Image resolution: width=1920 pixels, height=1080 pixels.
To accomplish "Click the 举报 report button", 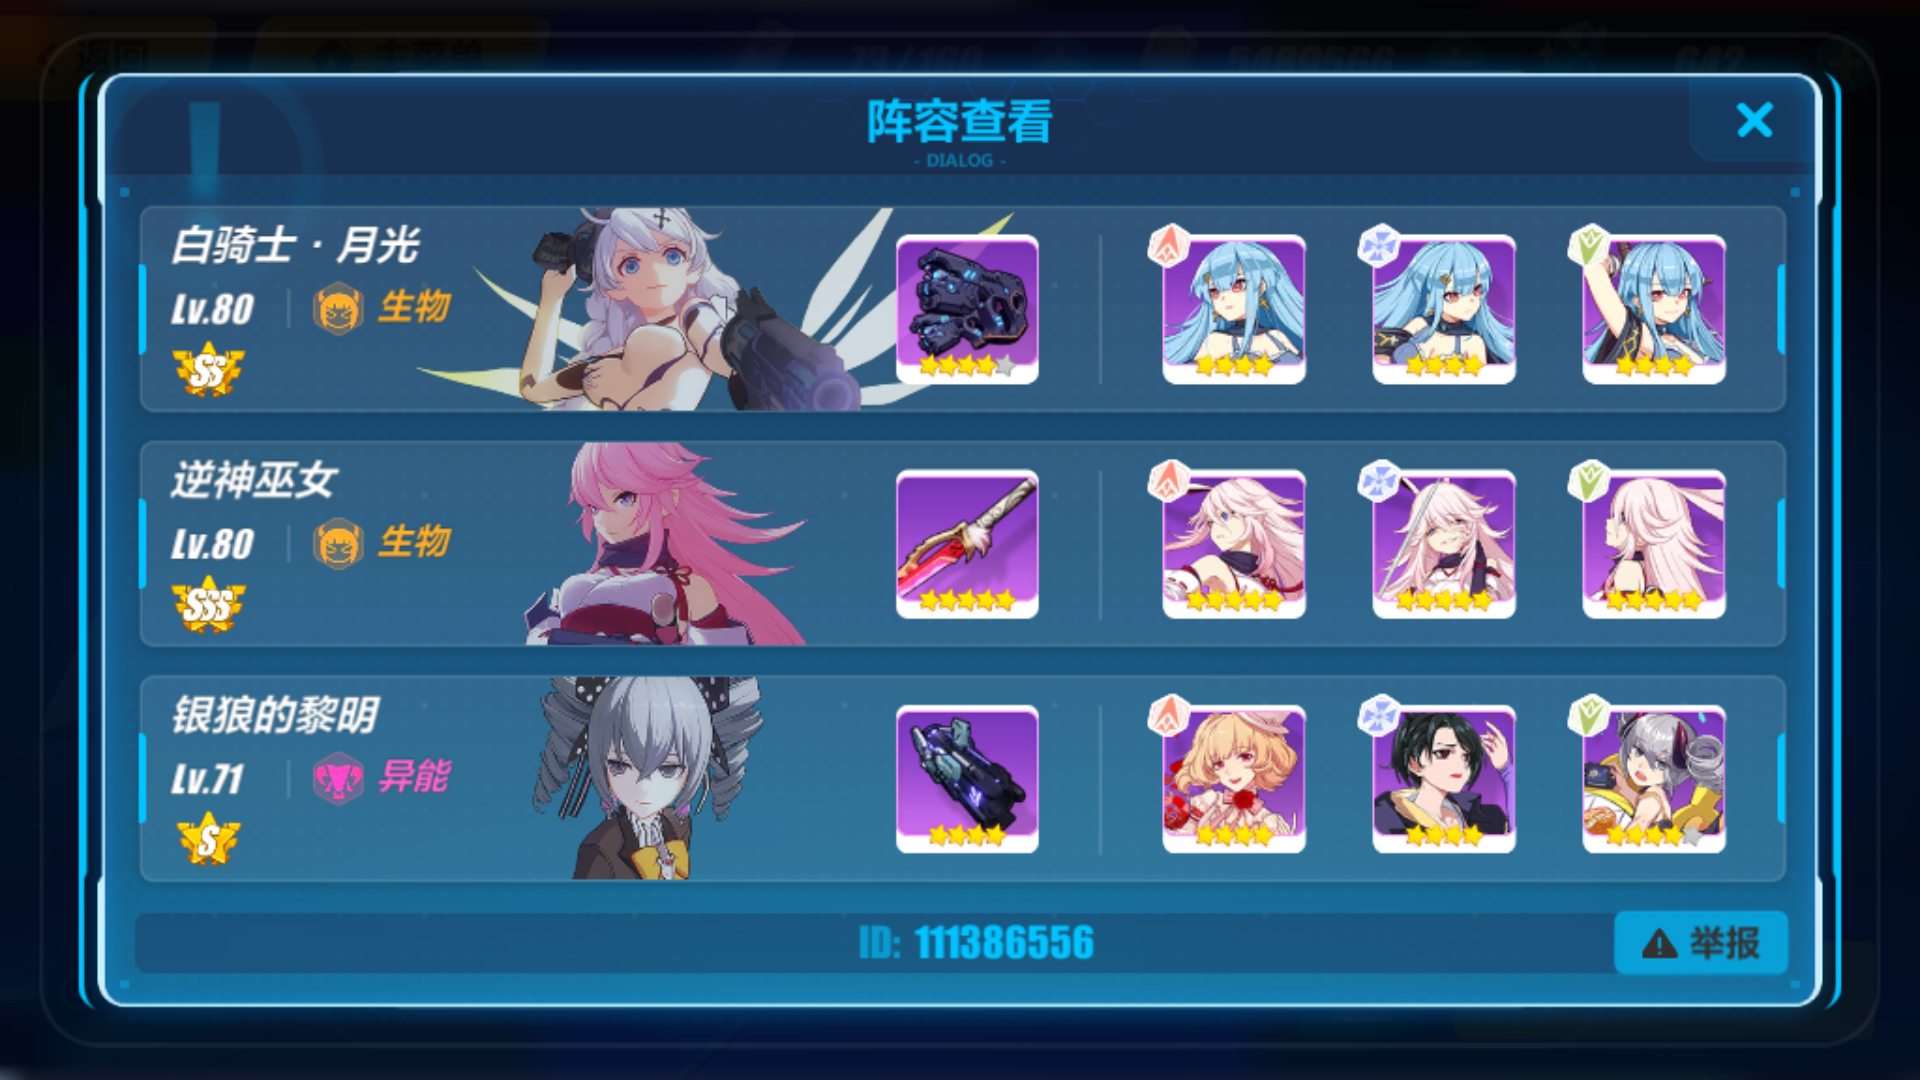I will 1701,942.
